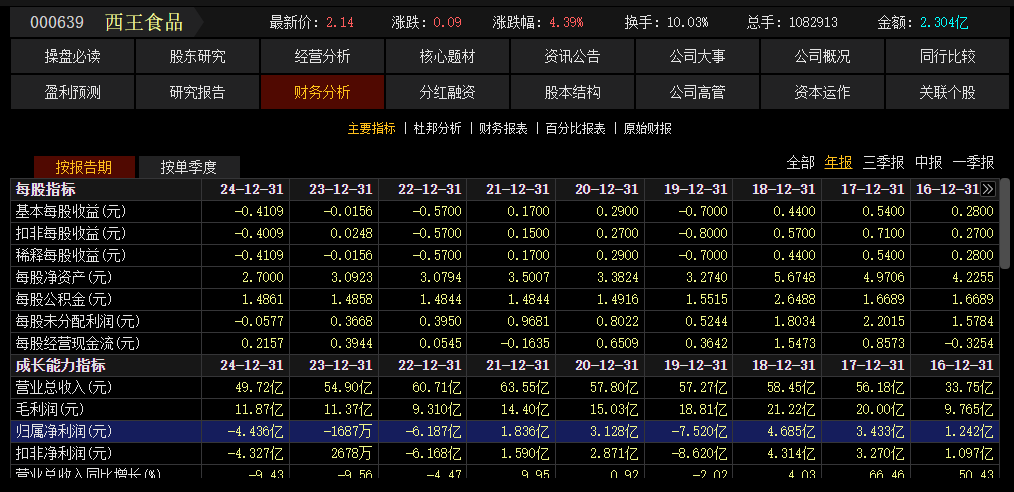1014x492 pixels.
Task: Select the 主要指标 sub-link
Action: pos(371,129)
